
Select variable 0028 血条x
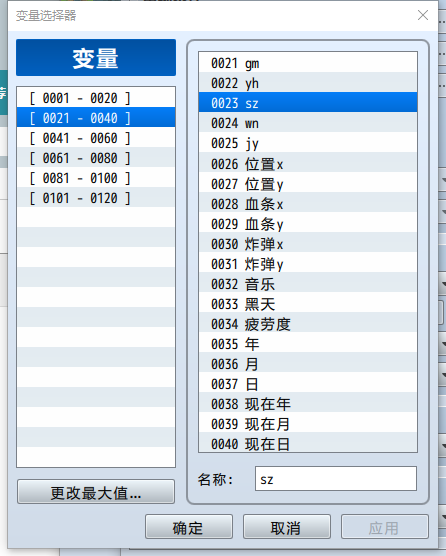point(308,203)
